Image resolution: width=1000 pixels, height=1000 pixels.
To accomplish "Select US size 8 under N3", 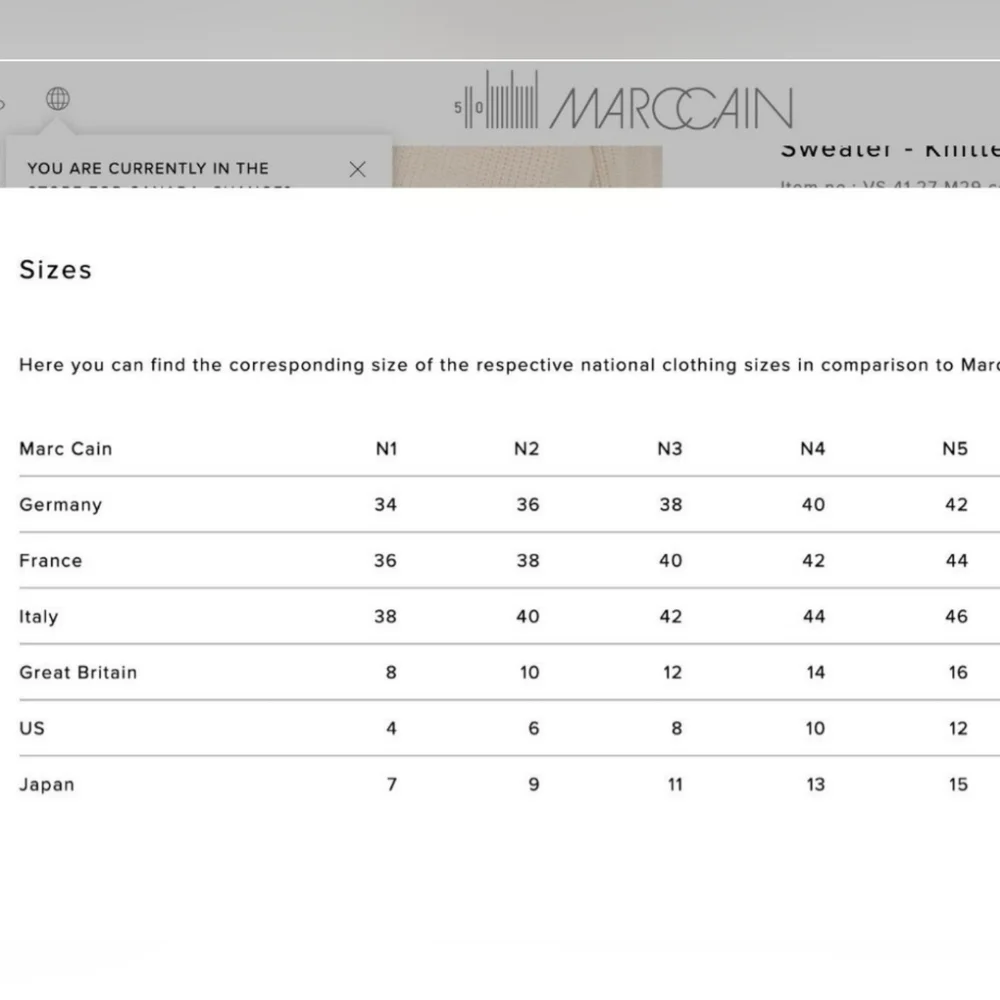I will pyautogui.click(x=677, y=728).
